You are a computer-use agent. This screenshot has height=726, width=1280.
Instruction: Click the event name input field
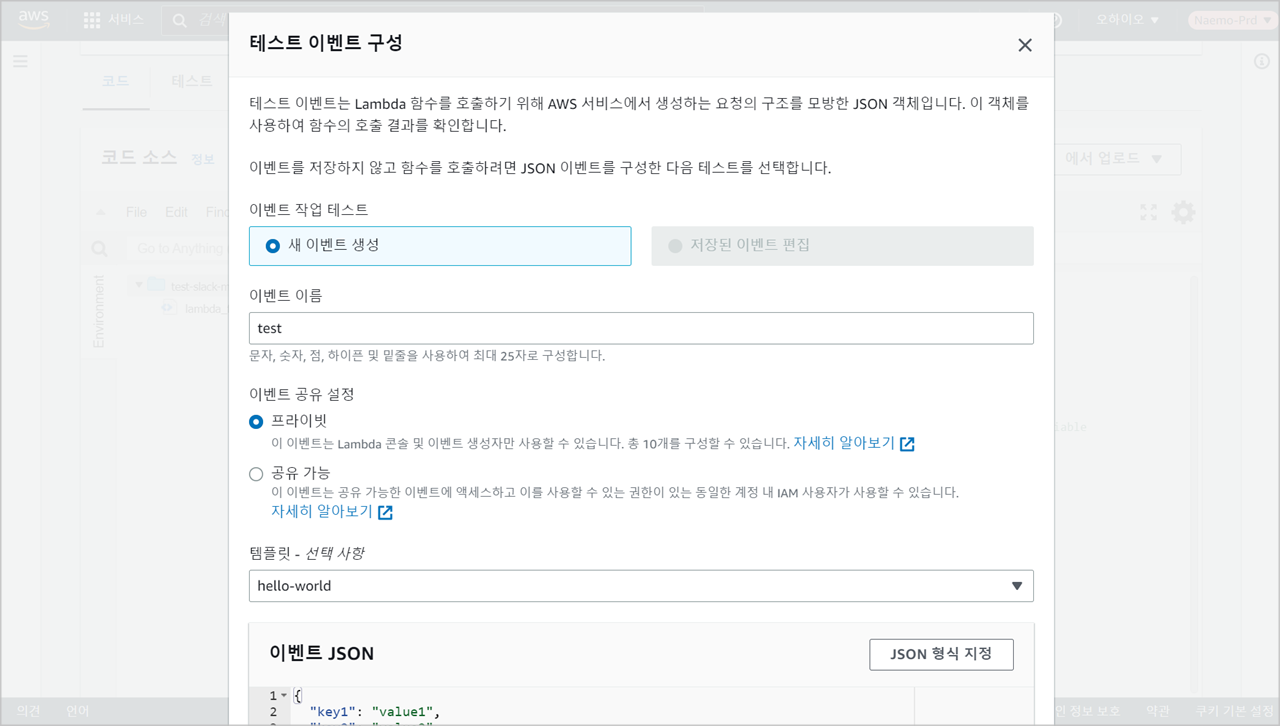[x=641, y=328]
